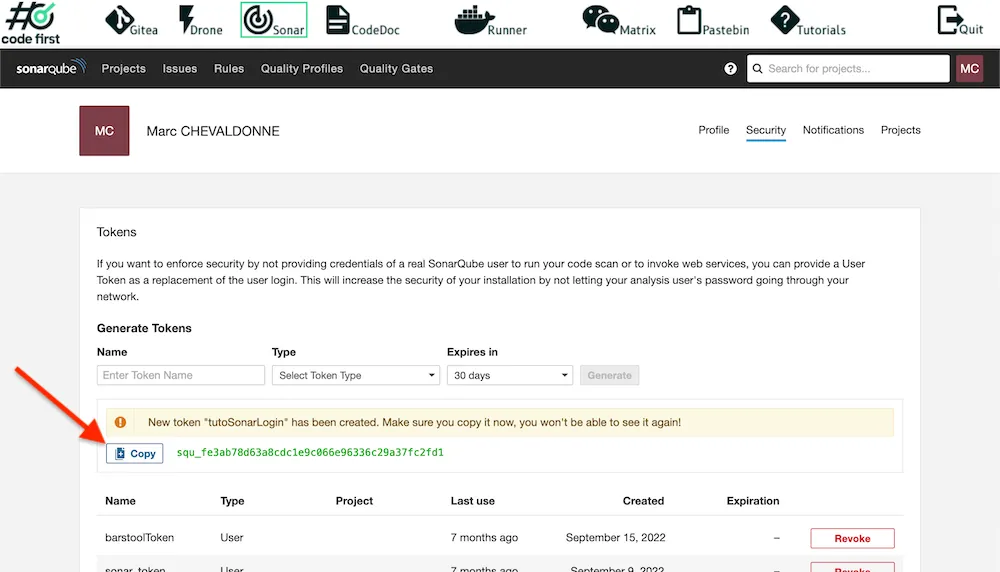
Task: Switch to the Notifications tab
Action: pyautogui.click(x=833, y=130)
